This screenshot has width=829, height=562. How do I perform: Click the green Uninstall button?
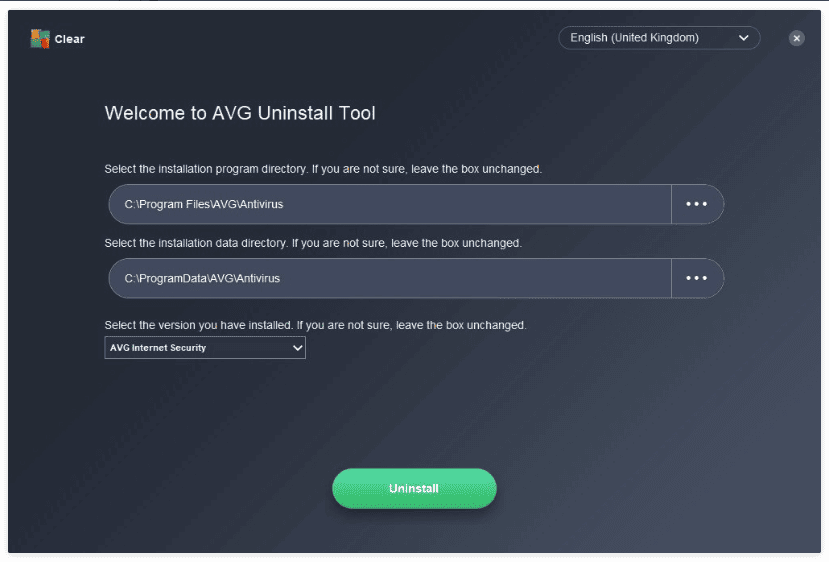(x=414, y=489)
